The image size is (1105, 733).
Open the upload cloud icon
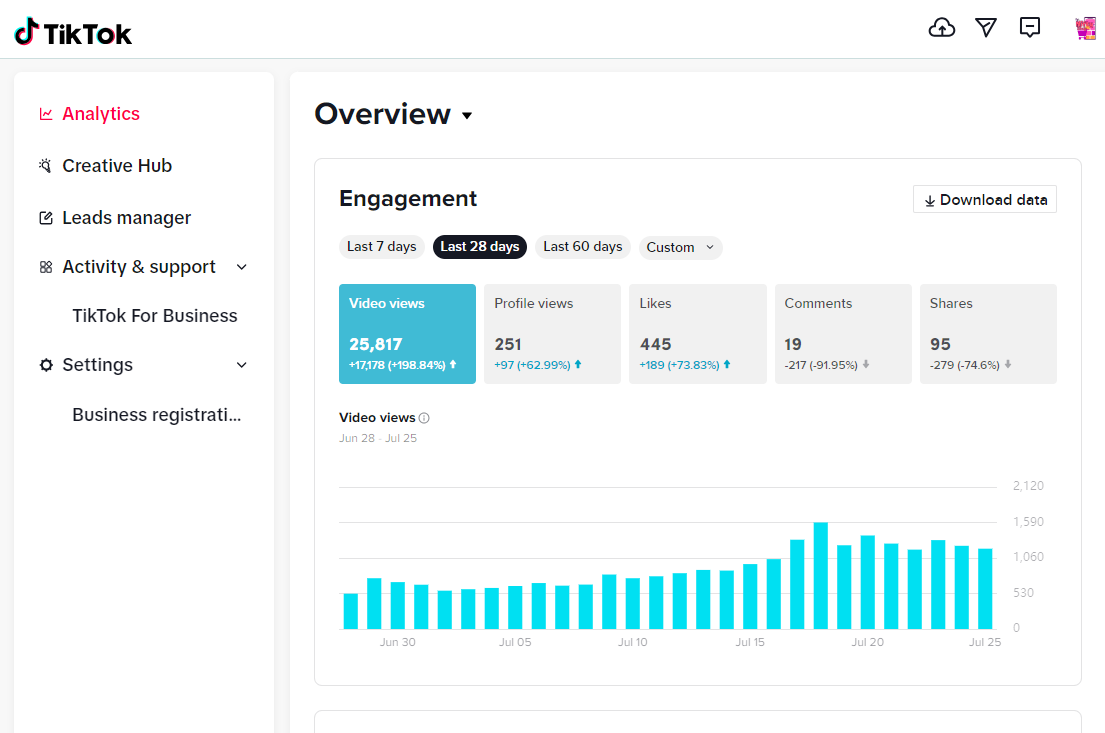(x=942, y=27)
